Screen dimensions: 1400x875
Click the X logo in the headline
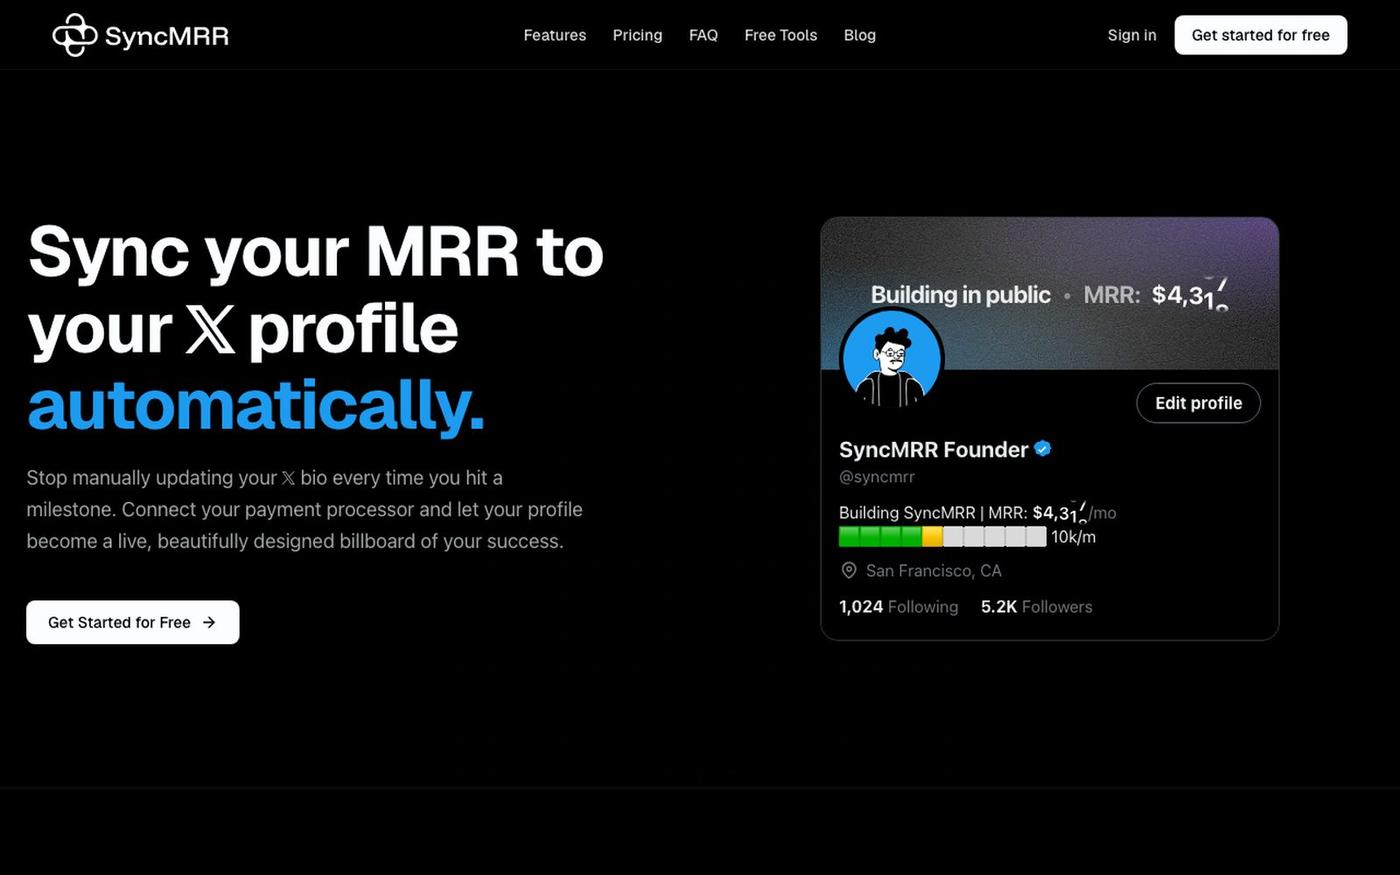(x=210, y=329)
